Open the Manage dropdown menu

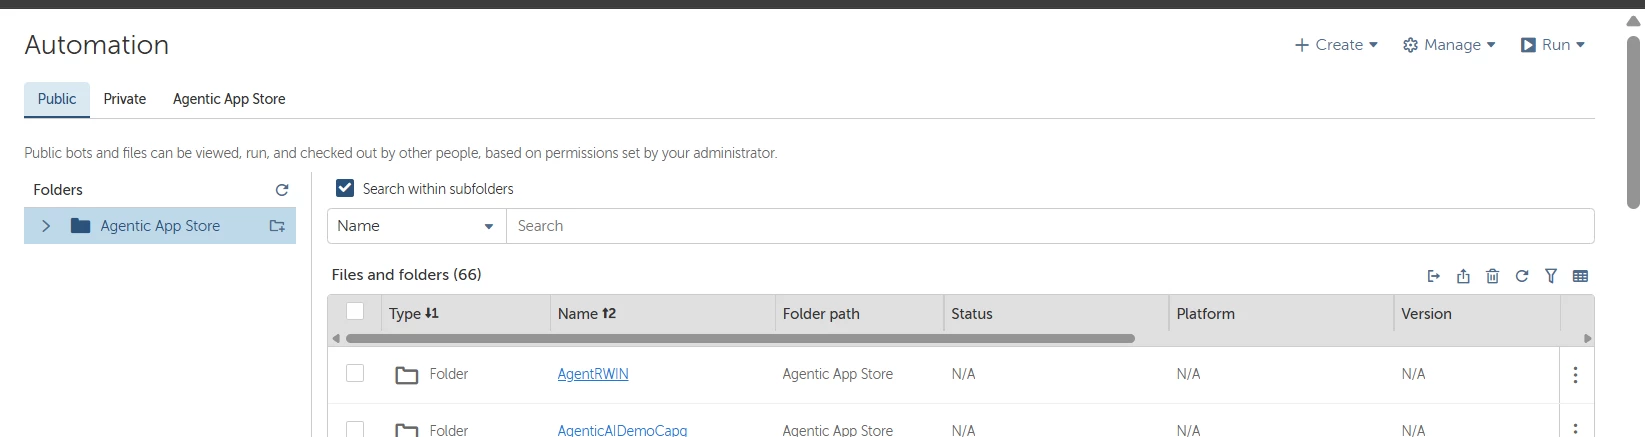point(1449,45)
